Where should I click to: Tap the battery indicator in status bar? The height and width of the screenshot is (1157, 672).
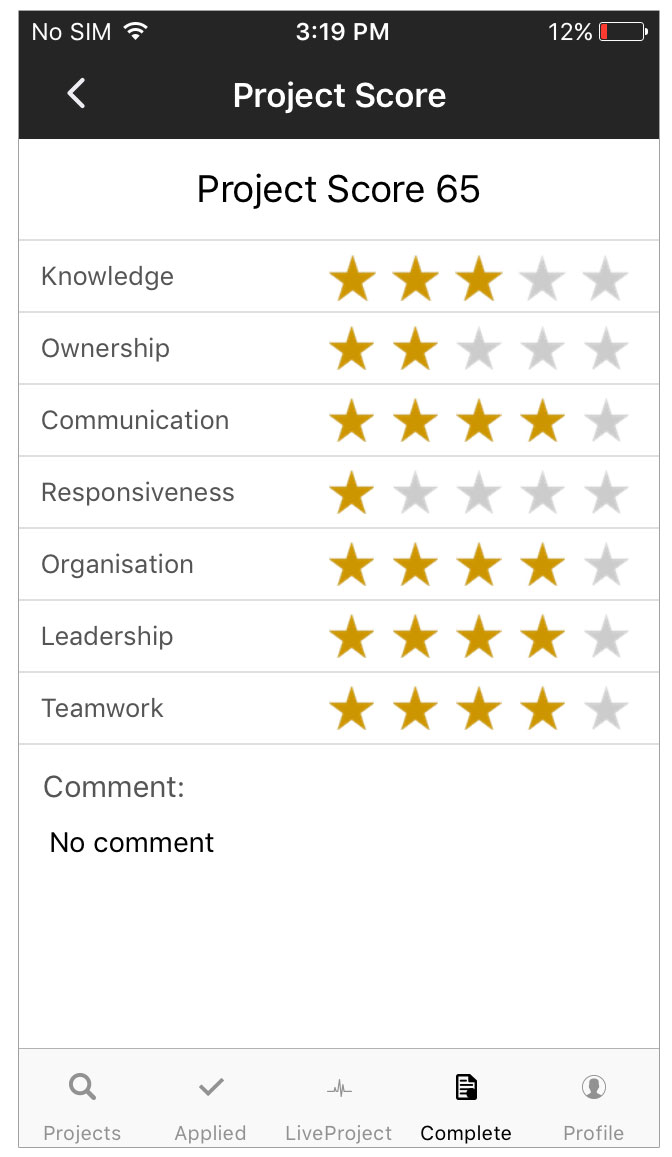pos(622,32)
